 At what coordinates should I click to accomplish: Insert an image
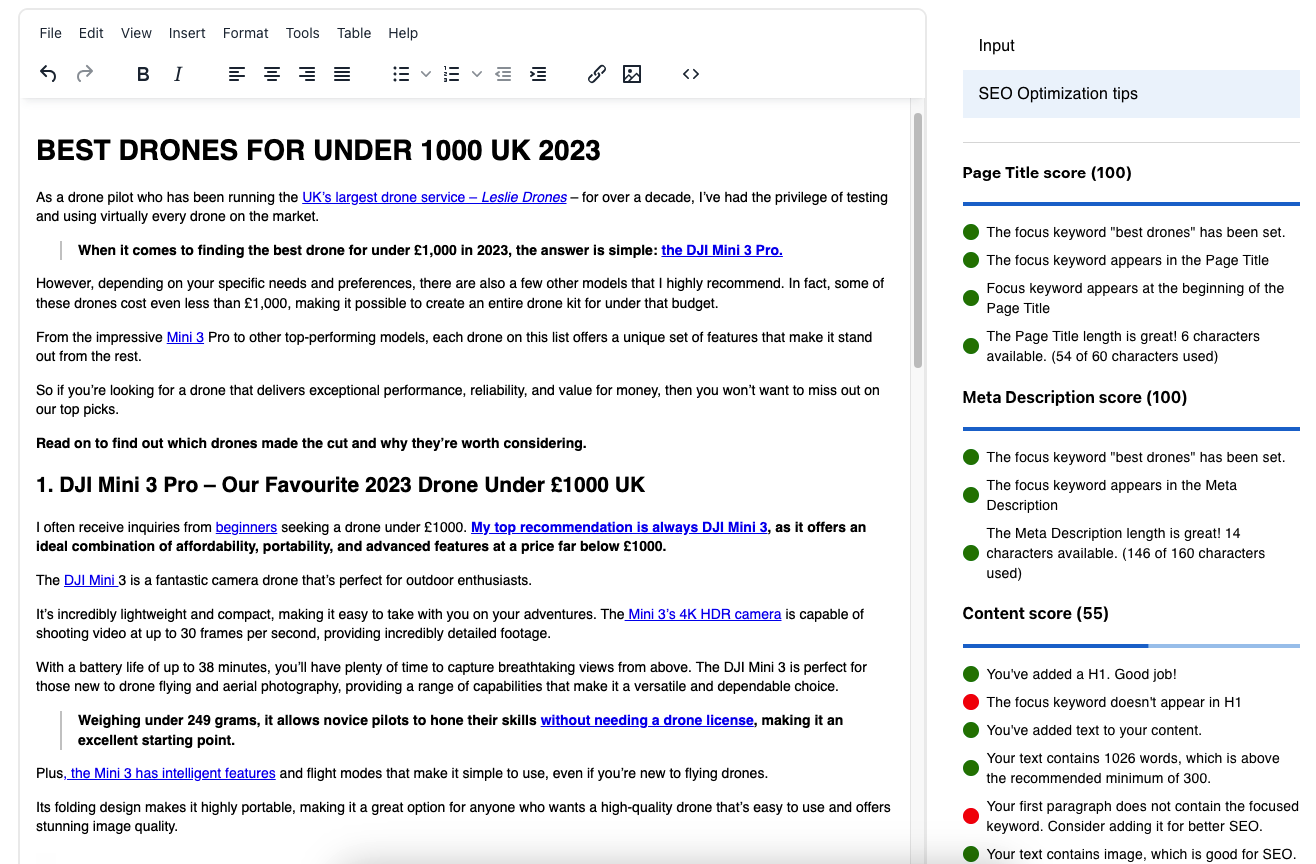tap(632, 74)
